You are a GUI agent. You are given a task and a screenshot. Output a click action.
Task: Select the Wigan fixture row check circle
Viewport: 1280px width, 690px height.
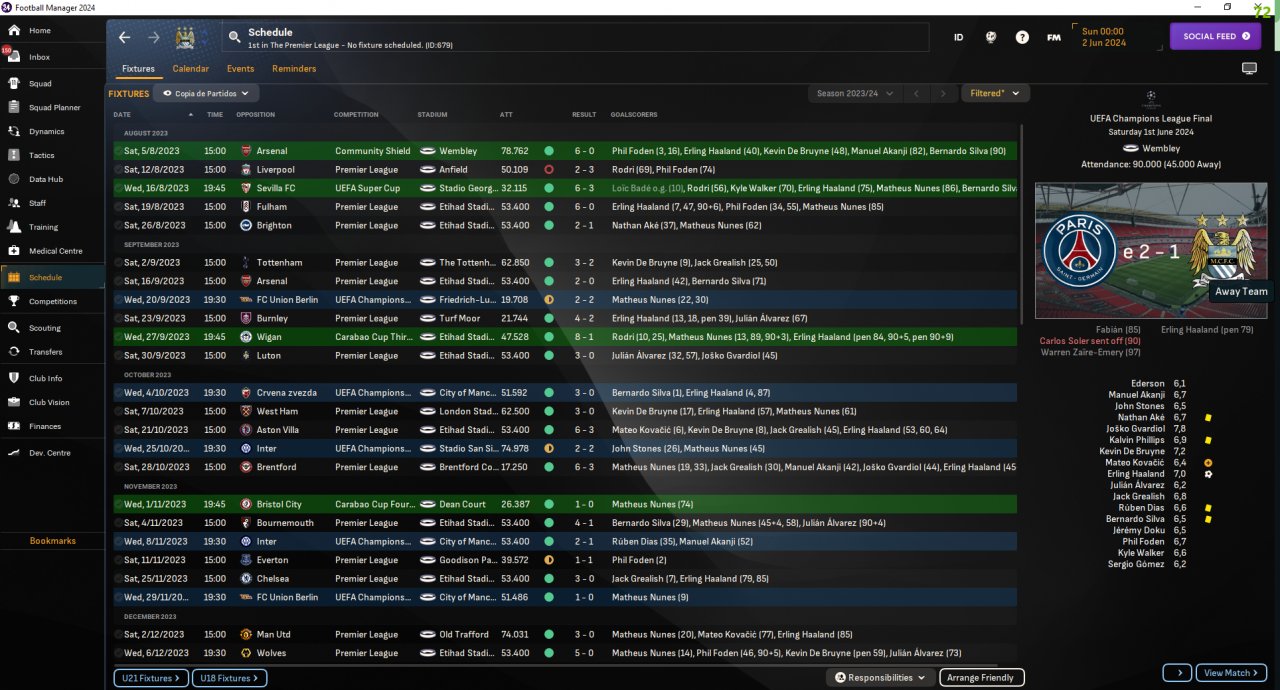pyautogui.click(x=118, y=337)
